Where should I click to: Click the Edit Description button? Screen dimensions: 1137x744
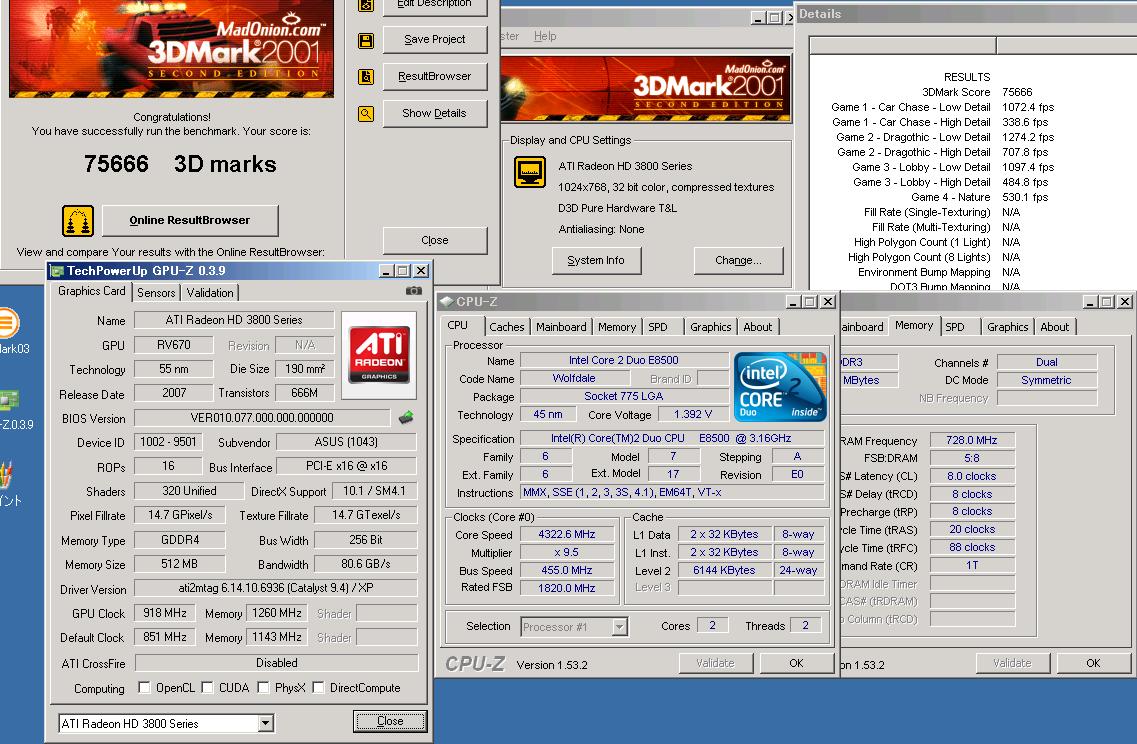coord(435,7)
